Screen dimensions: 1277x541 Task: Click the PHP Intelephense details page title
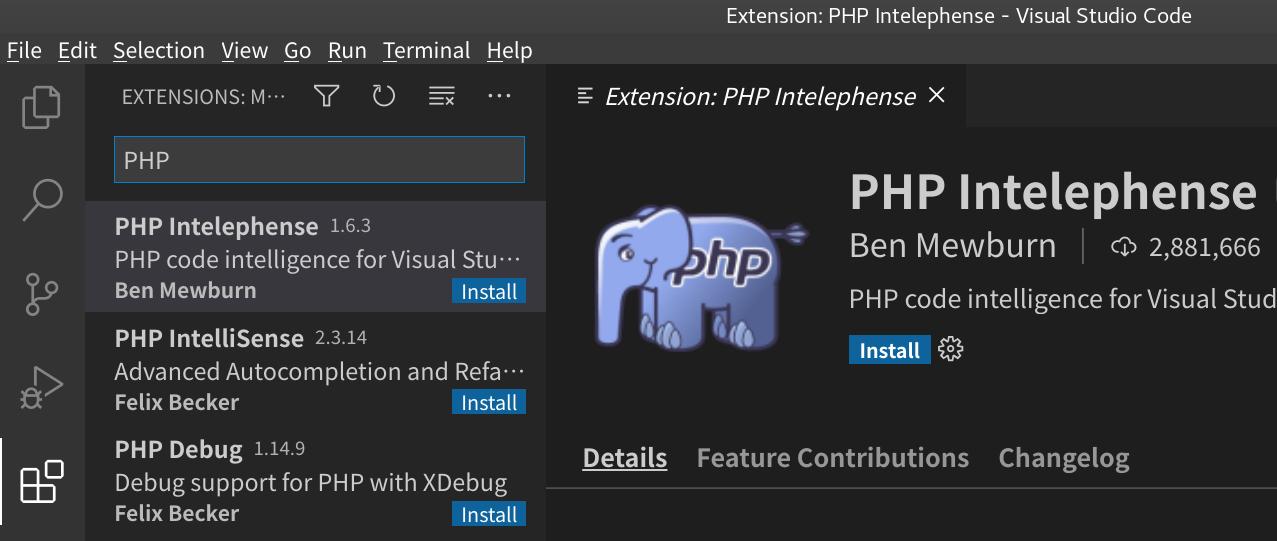coord(1053,191)
